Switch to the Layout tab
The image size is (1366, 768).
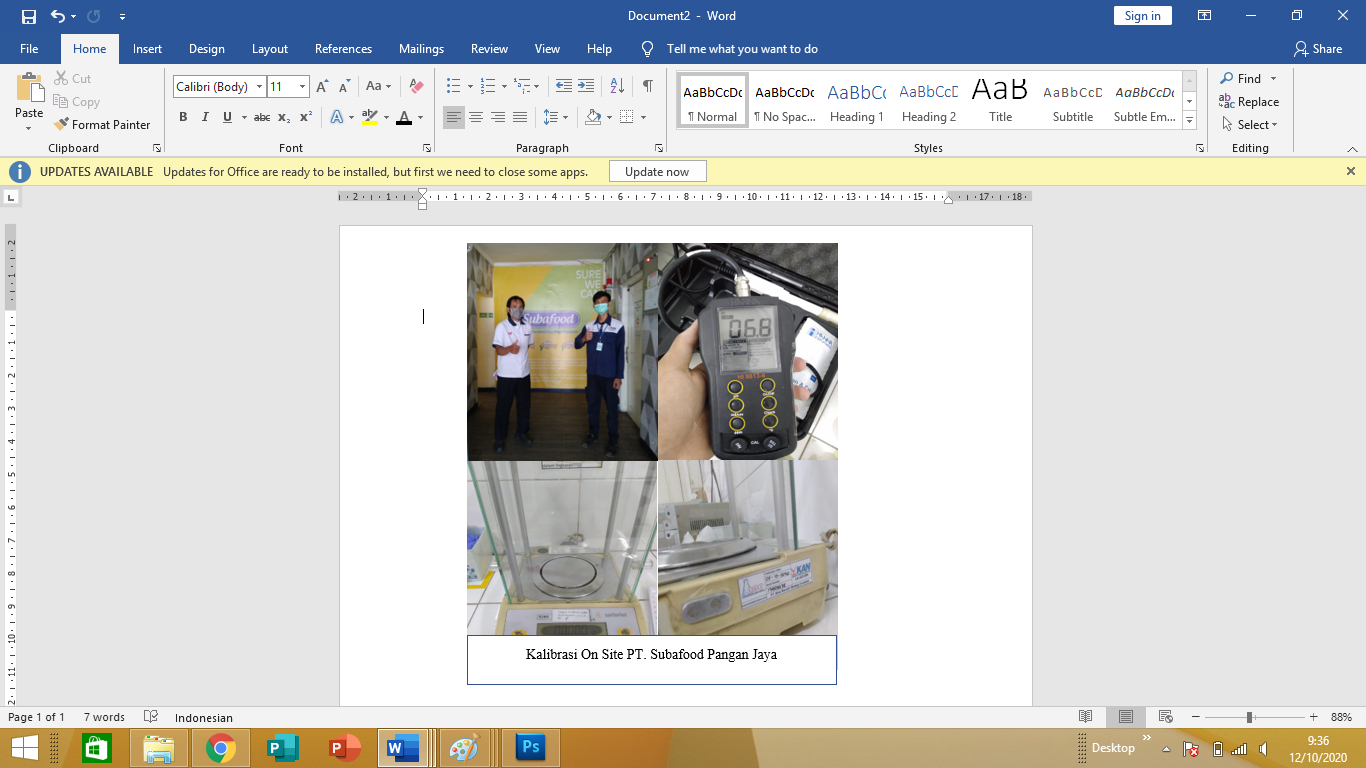tap(270, 49)
